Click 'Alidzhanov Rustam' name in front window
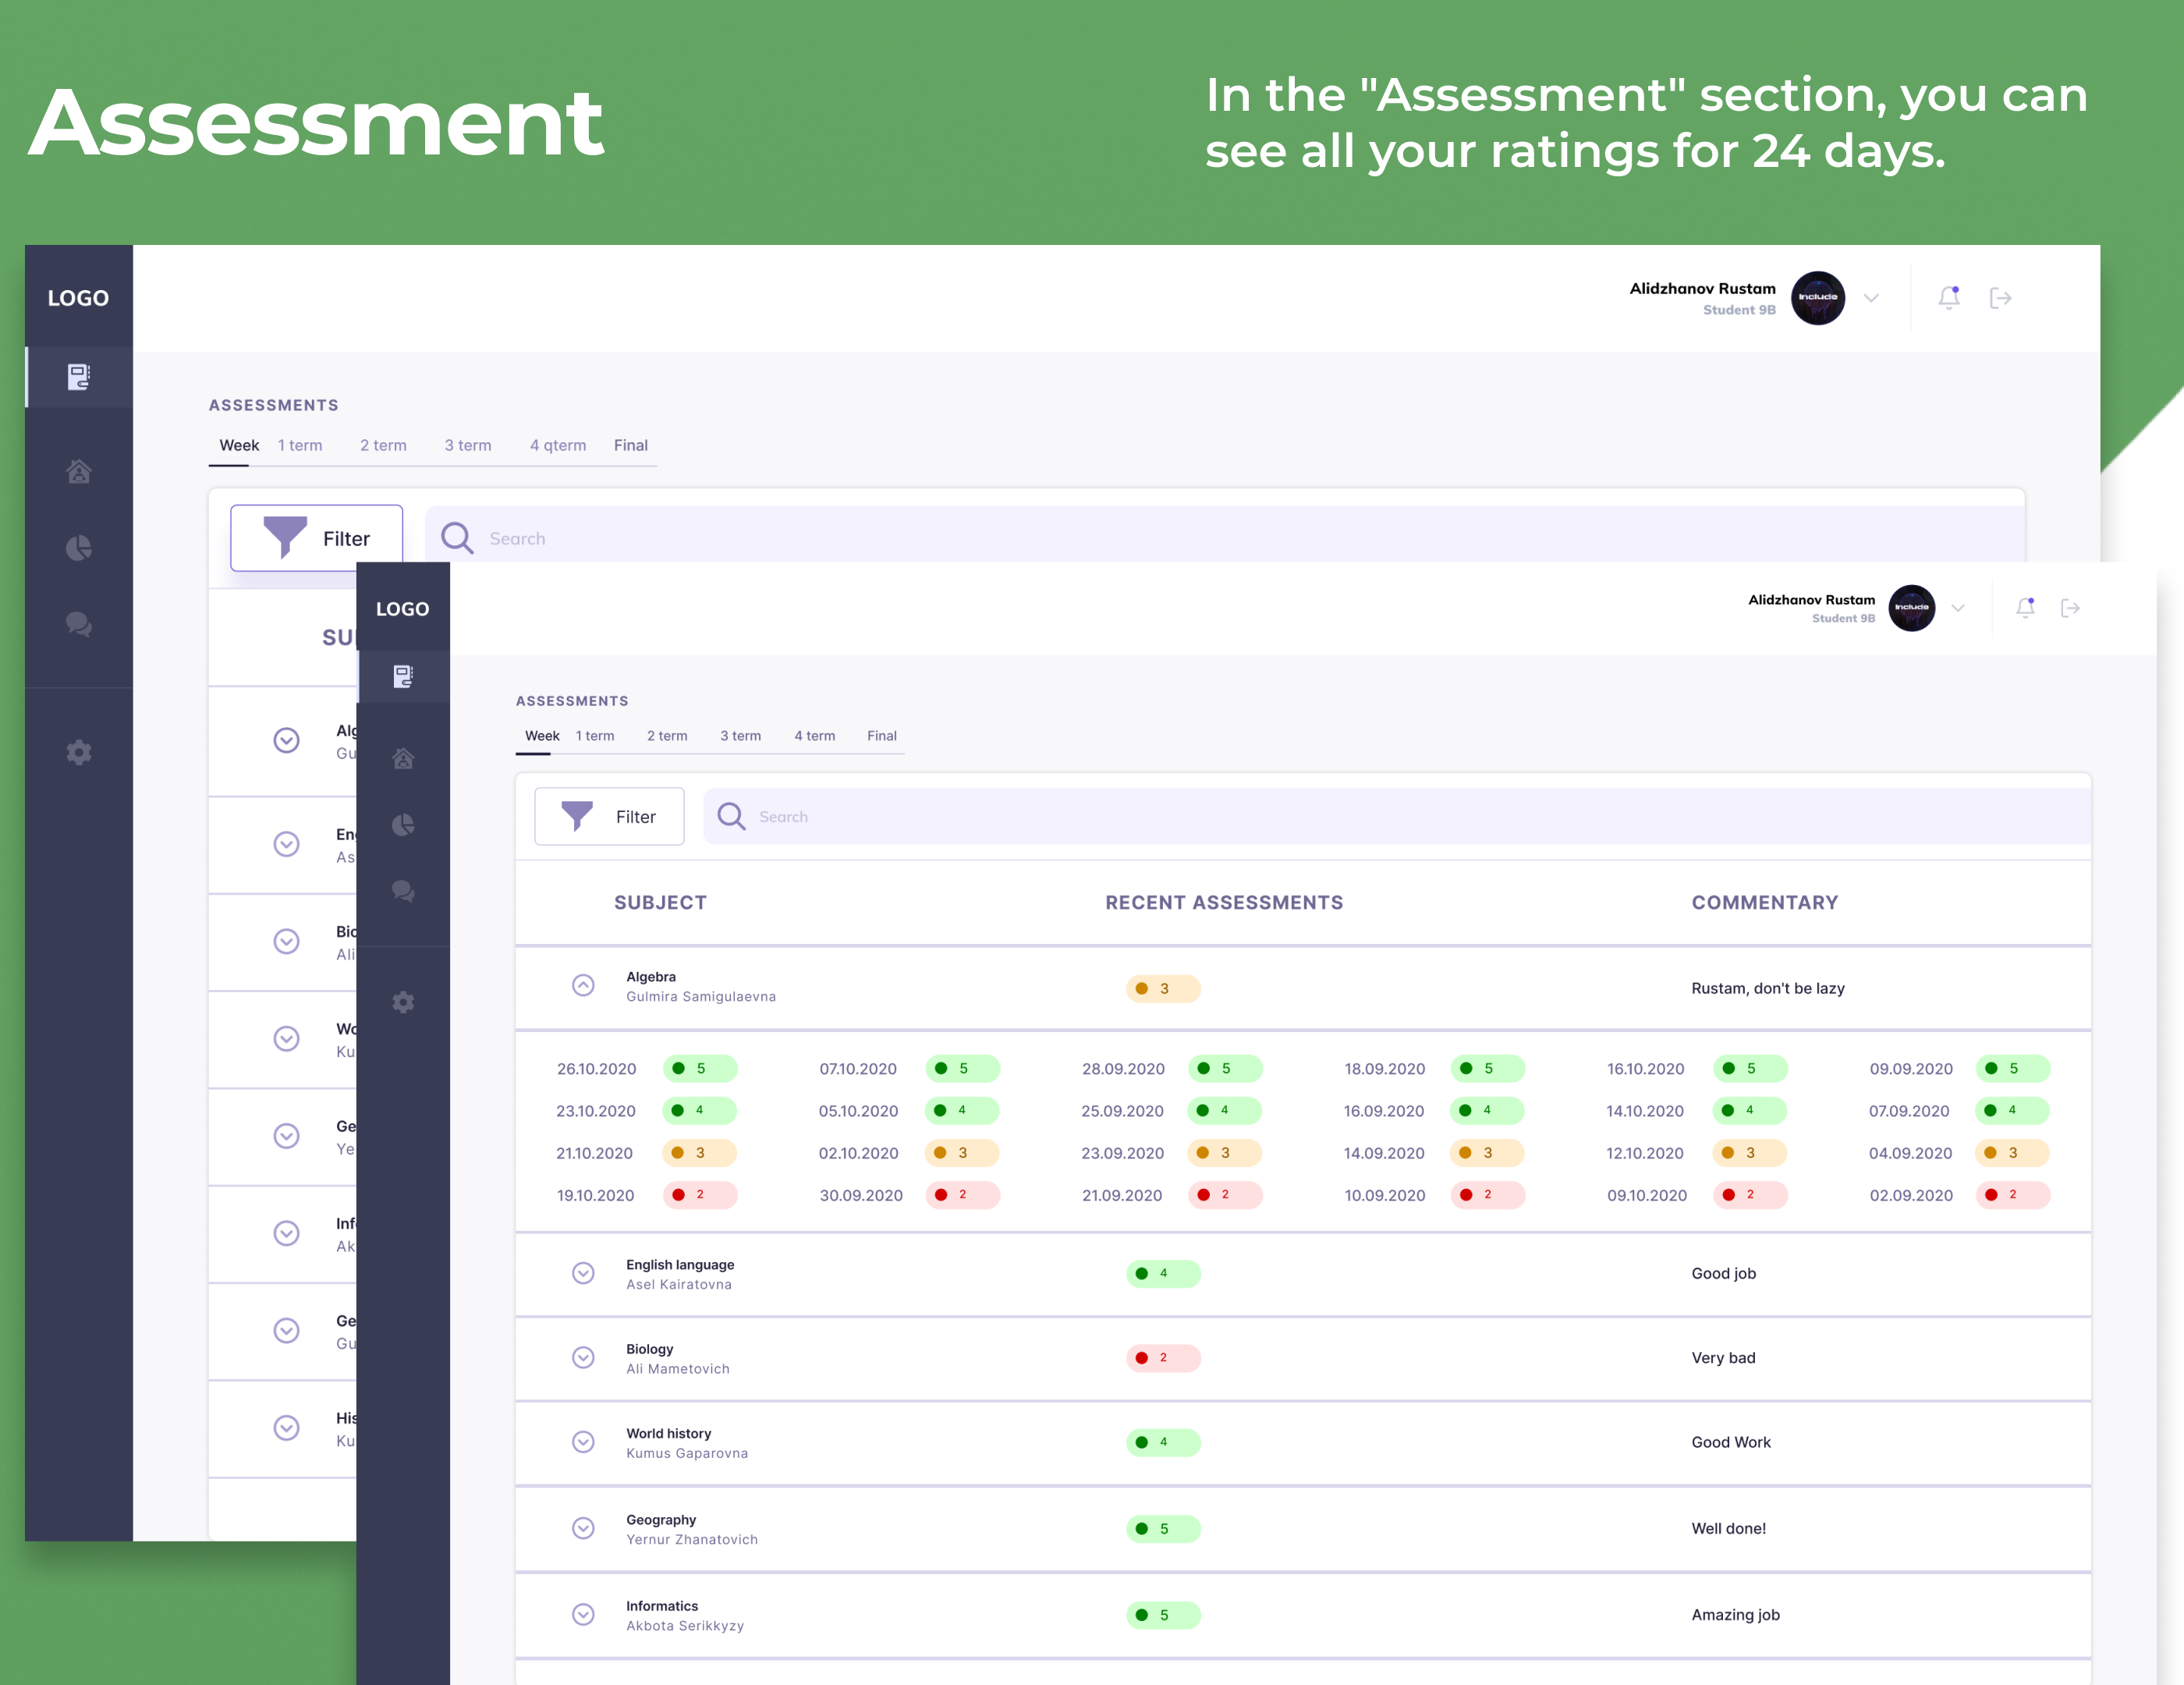Screen dimensions: 2184x1685 [1811, 599]
